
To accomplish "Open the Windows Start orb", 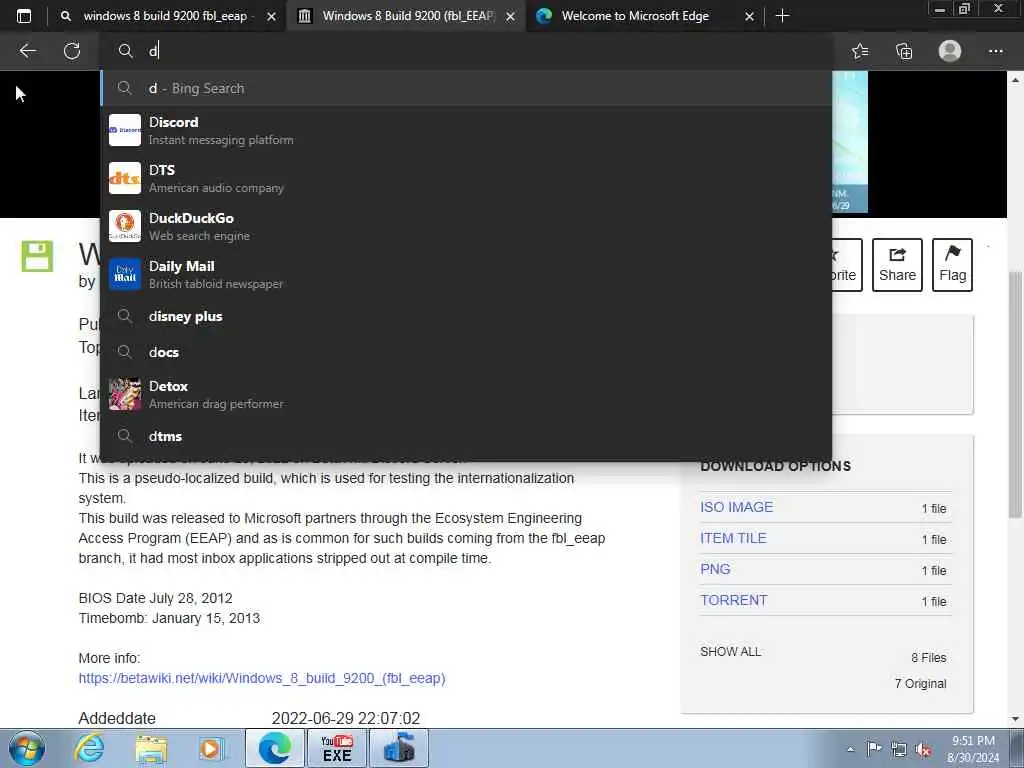I will 27,748.
